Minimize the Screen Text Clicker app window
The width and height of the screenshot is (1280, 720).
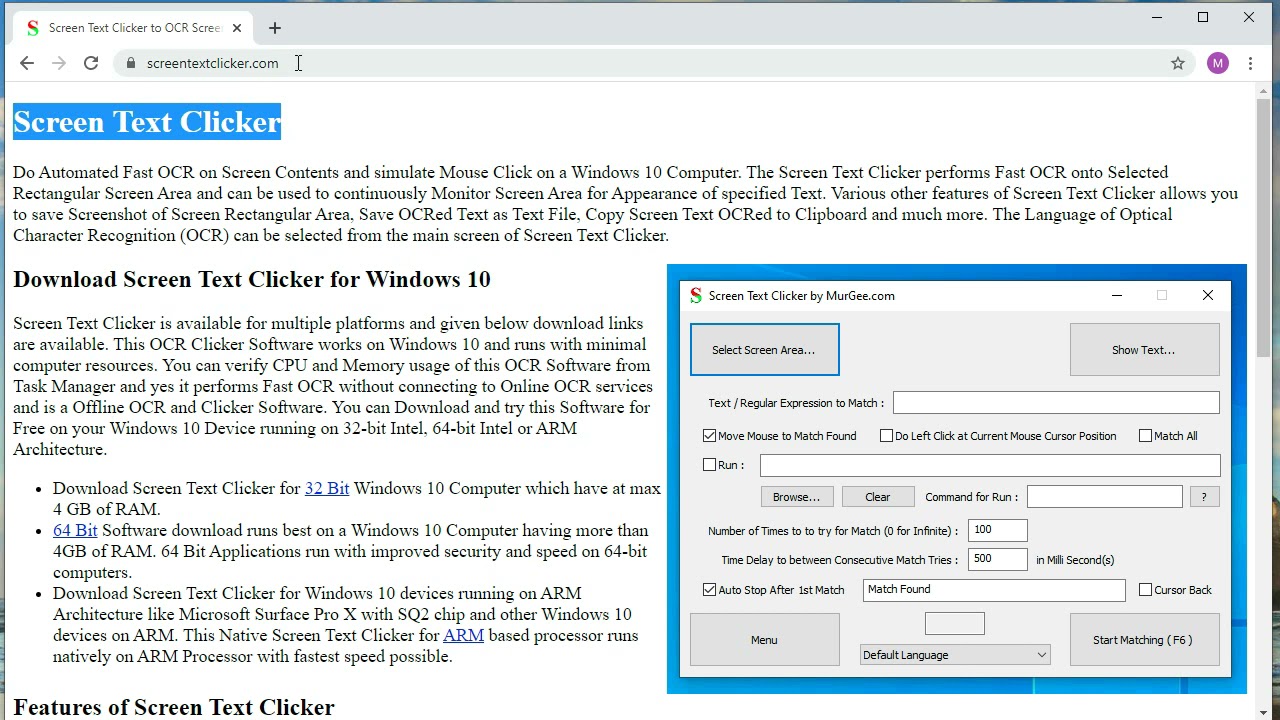coord(1117,295)
